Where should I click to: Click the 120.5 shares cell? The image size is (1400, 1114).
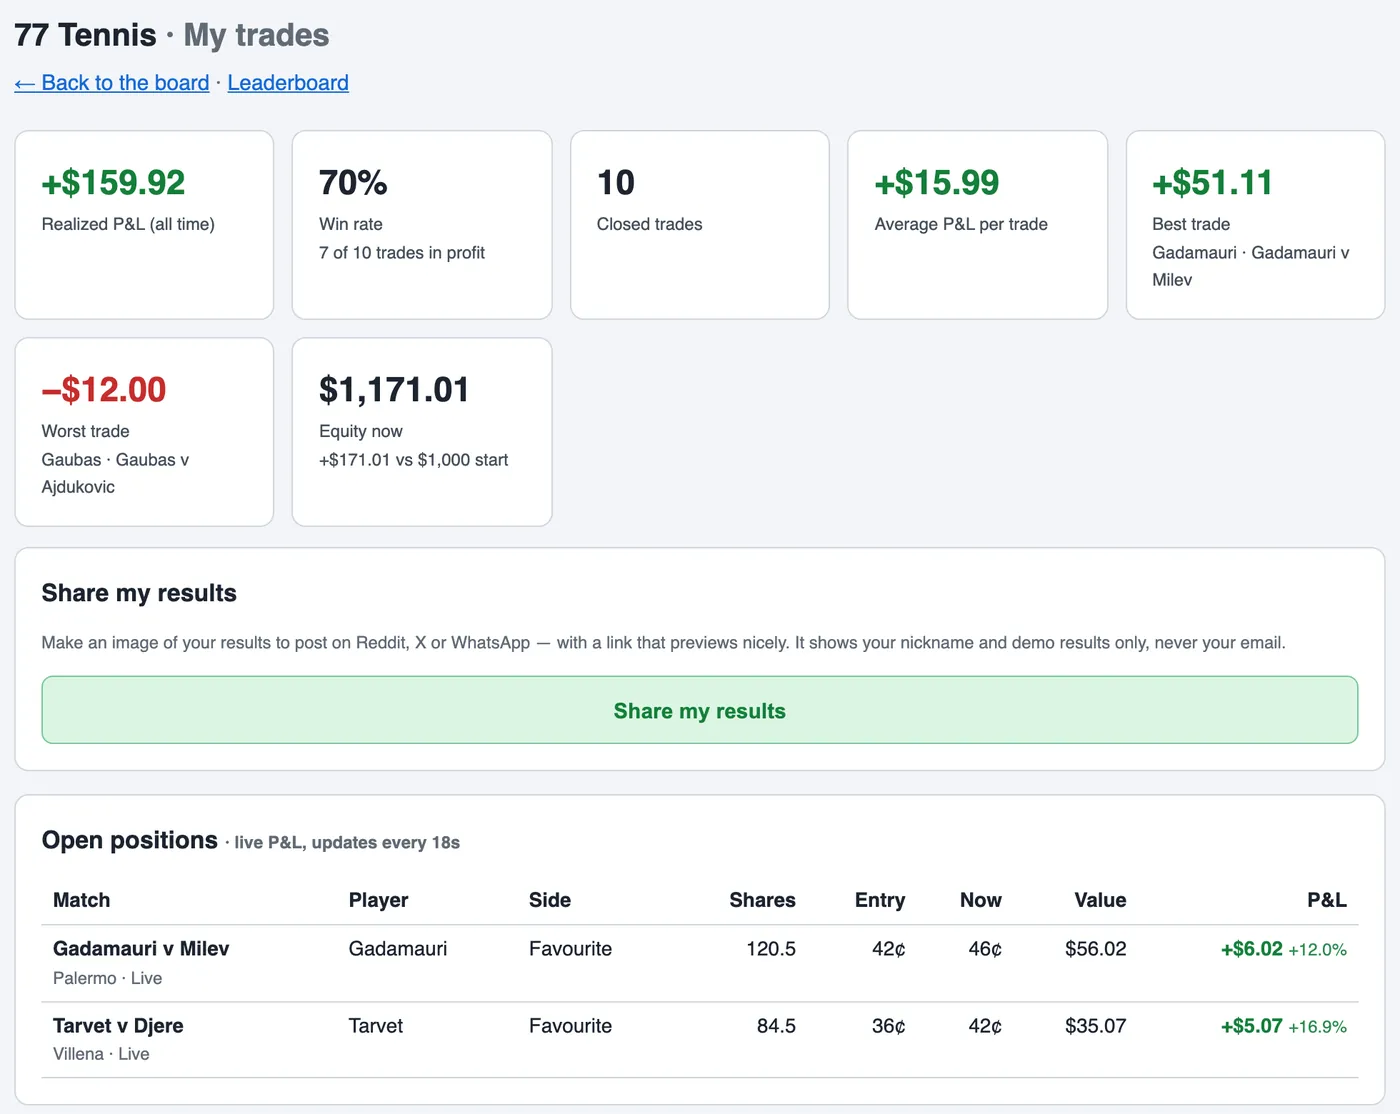click(x=771, y=949)
